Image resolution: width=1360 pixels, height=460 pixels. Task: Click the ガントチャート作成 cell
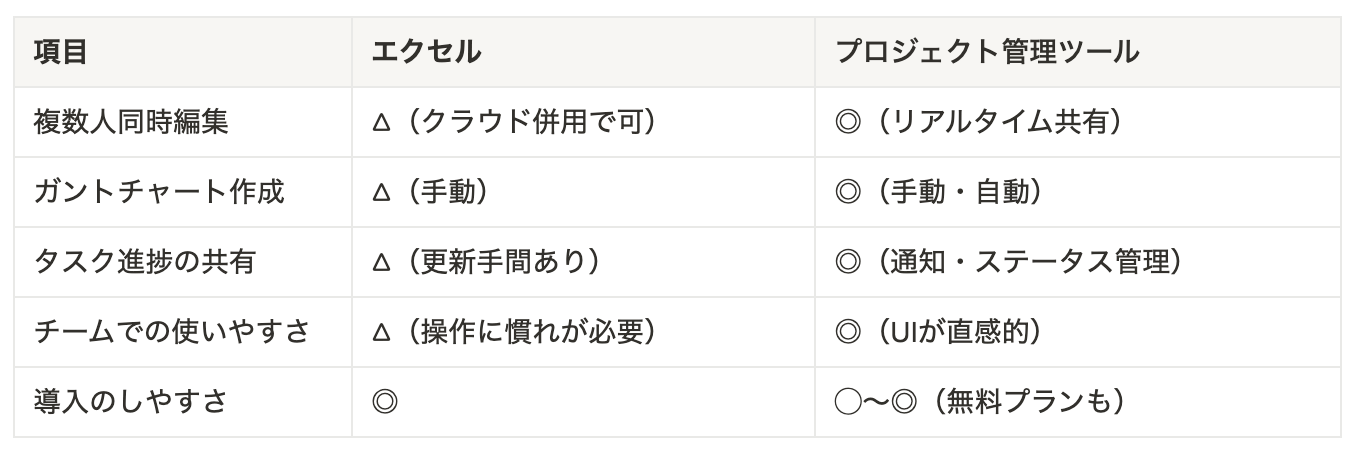[x=183, y=192]
